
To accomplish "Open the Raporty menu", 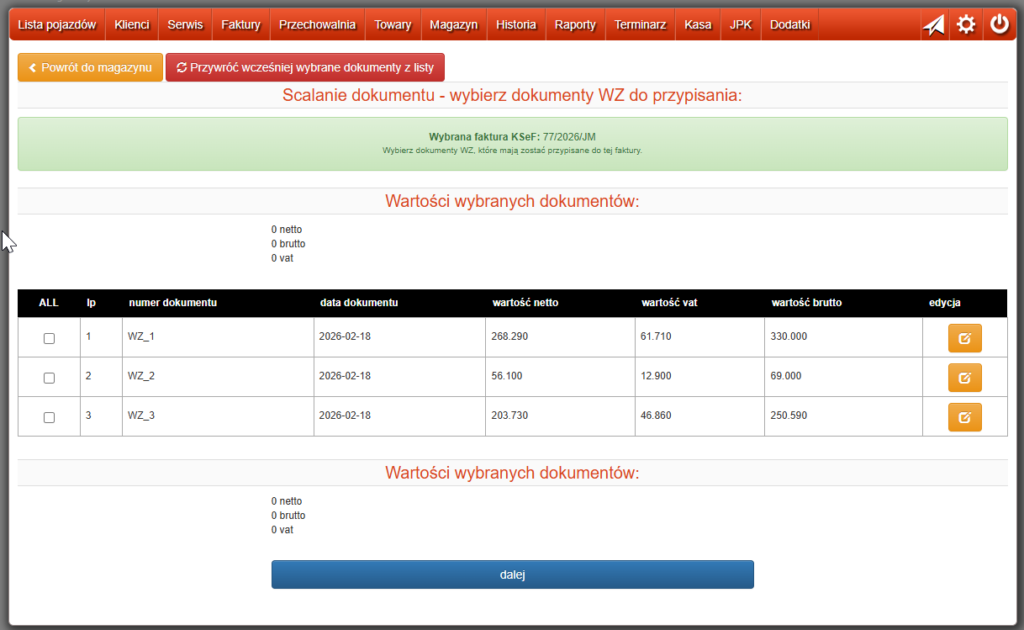I will click(575, 24).
